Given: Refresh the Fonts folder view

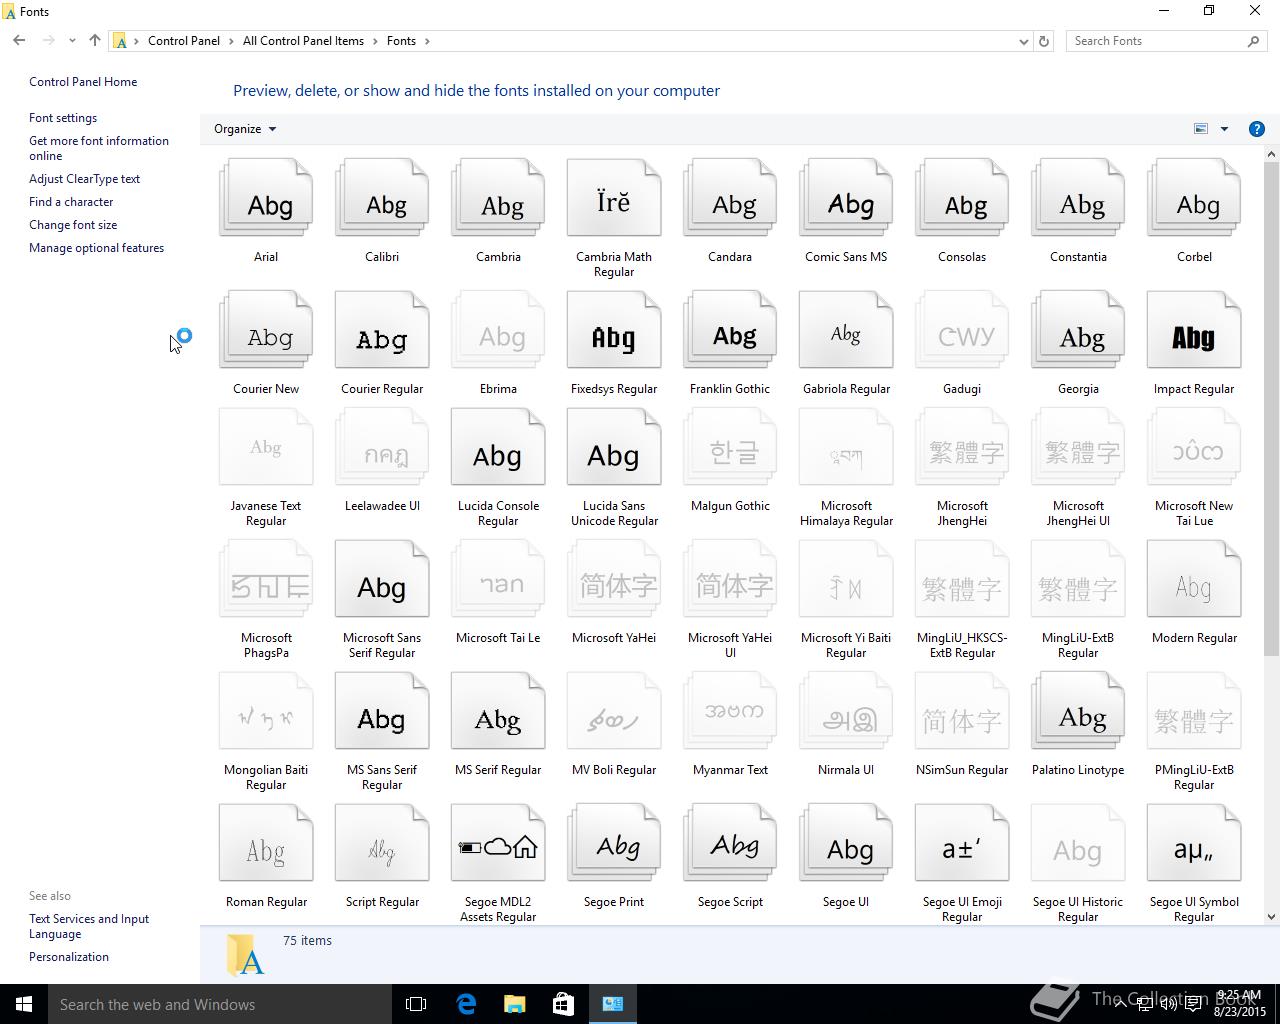Looking at the screenshot, I should [x=1044, y=41].
